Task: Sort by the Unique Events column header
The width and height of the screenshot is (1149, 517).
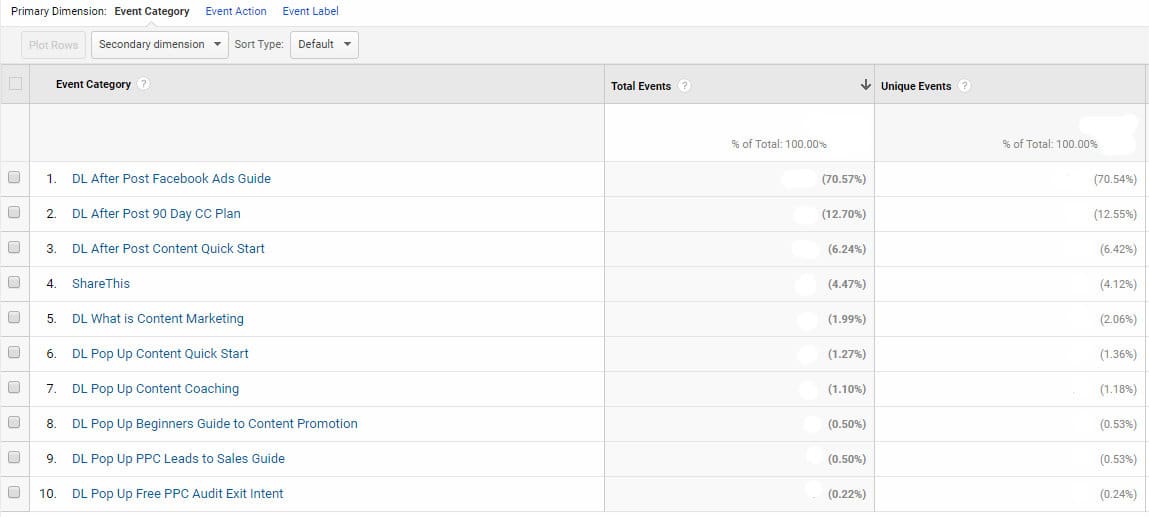Action: pos(916,86)
